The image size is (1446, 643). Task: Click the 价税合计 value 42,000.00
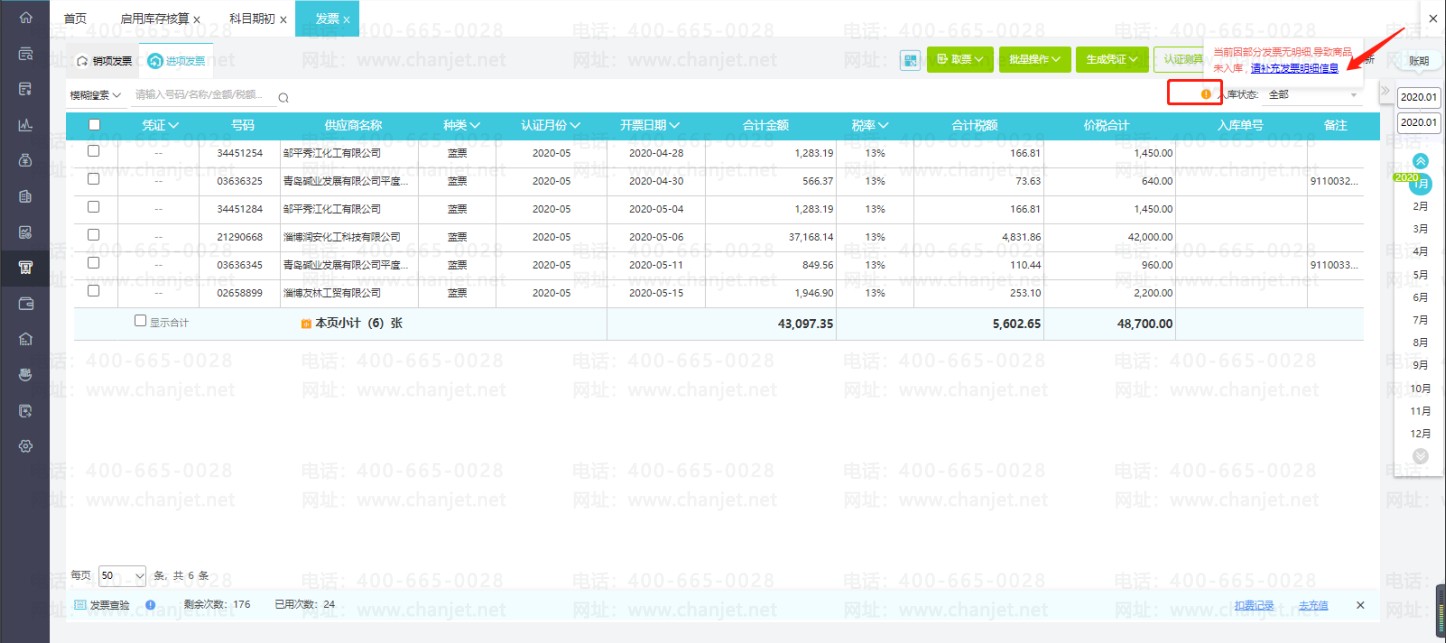pyautogui.click(x=1150, y=237)
